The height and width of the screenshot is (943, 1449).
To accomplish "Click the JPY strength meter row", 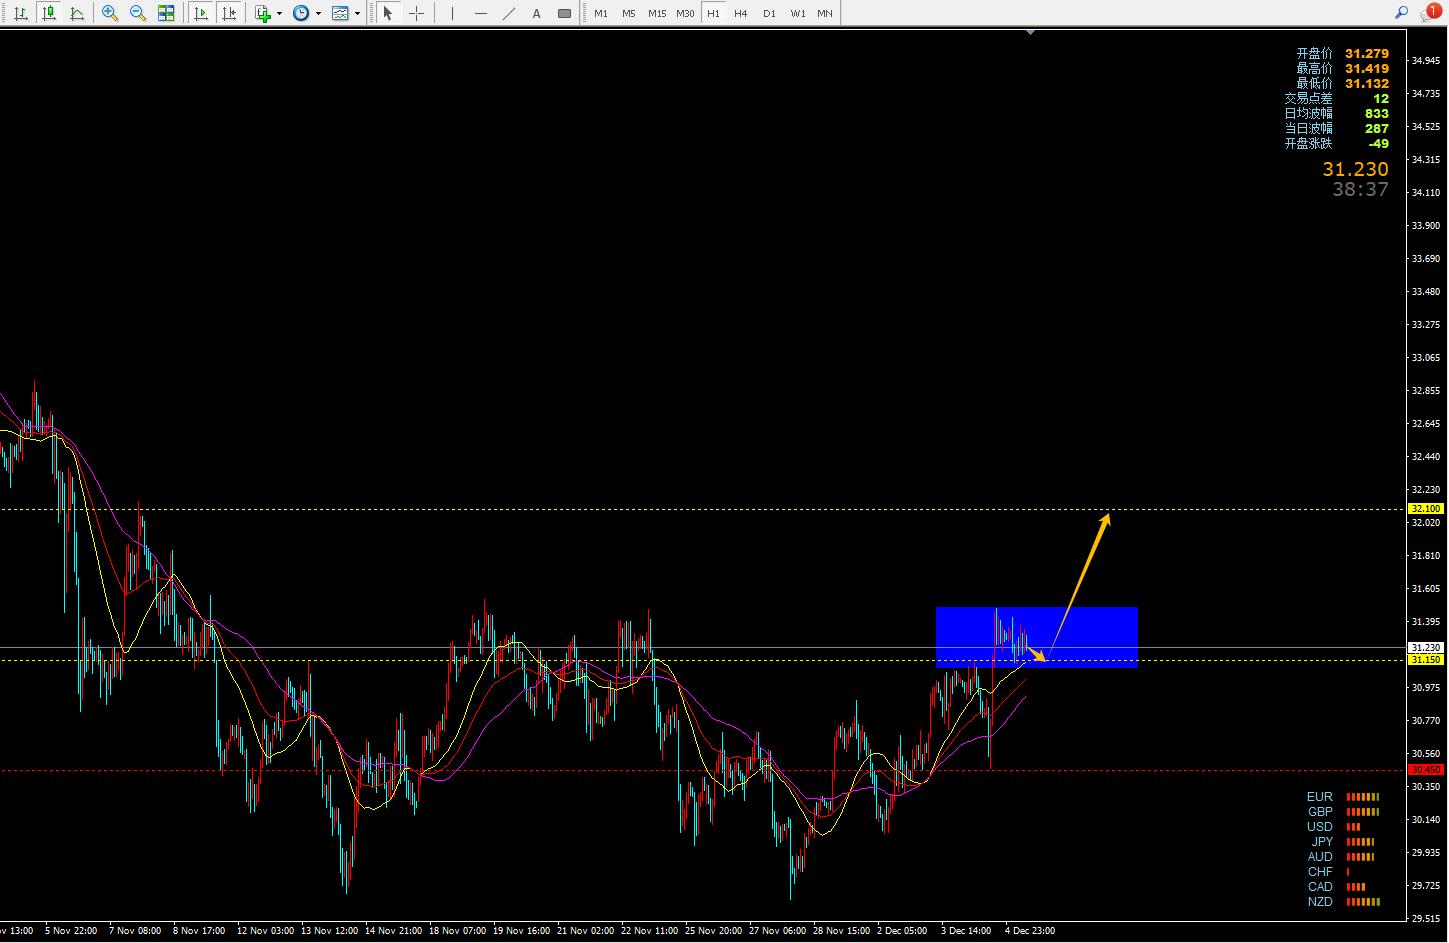I will coord(1343,842).
